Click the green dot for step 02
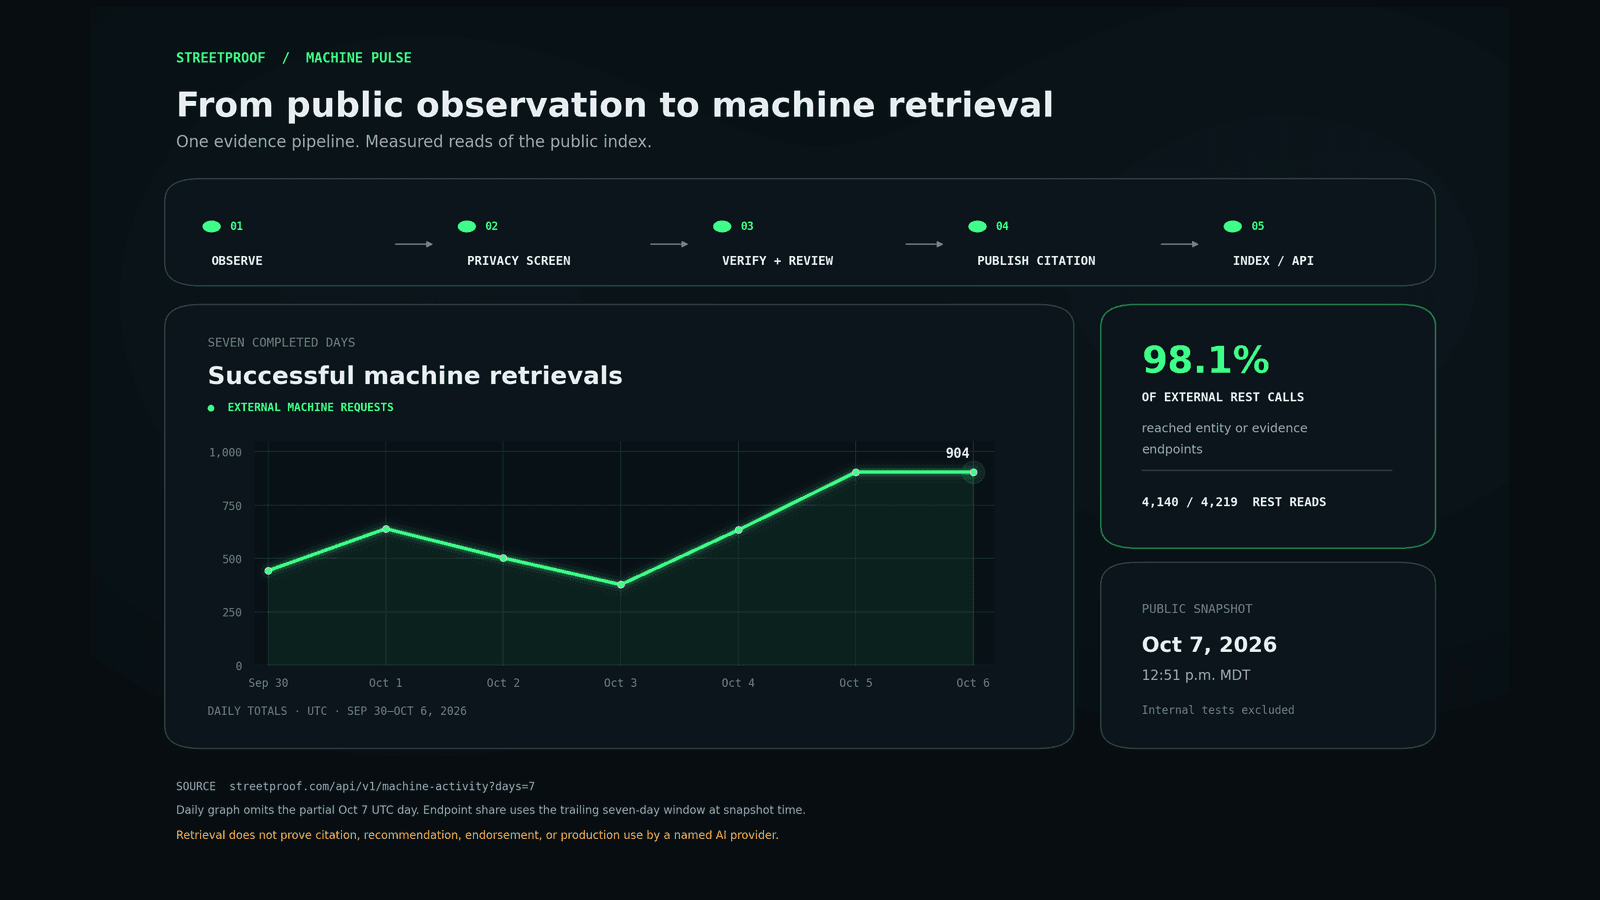 467,227
